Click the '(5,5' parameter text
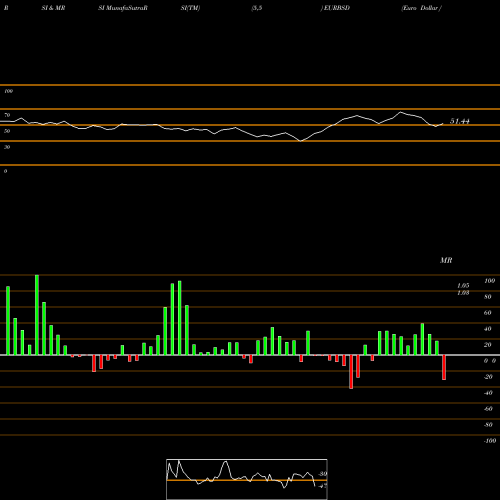Screen dimensions: 500x500 click(257, 8)
